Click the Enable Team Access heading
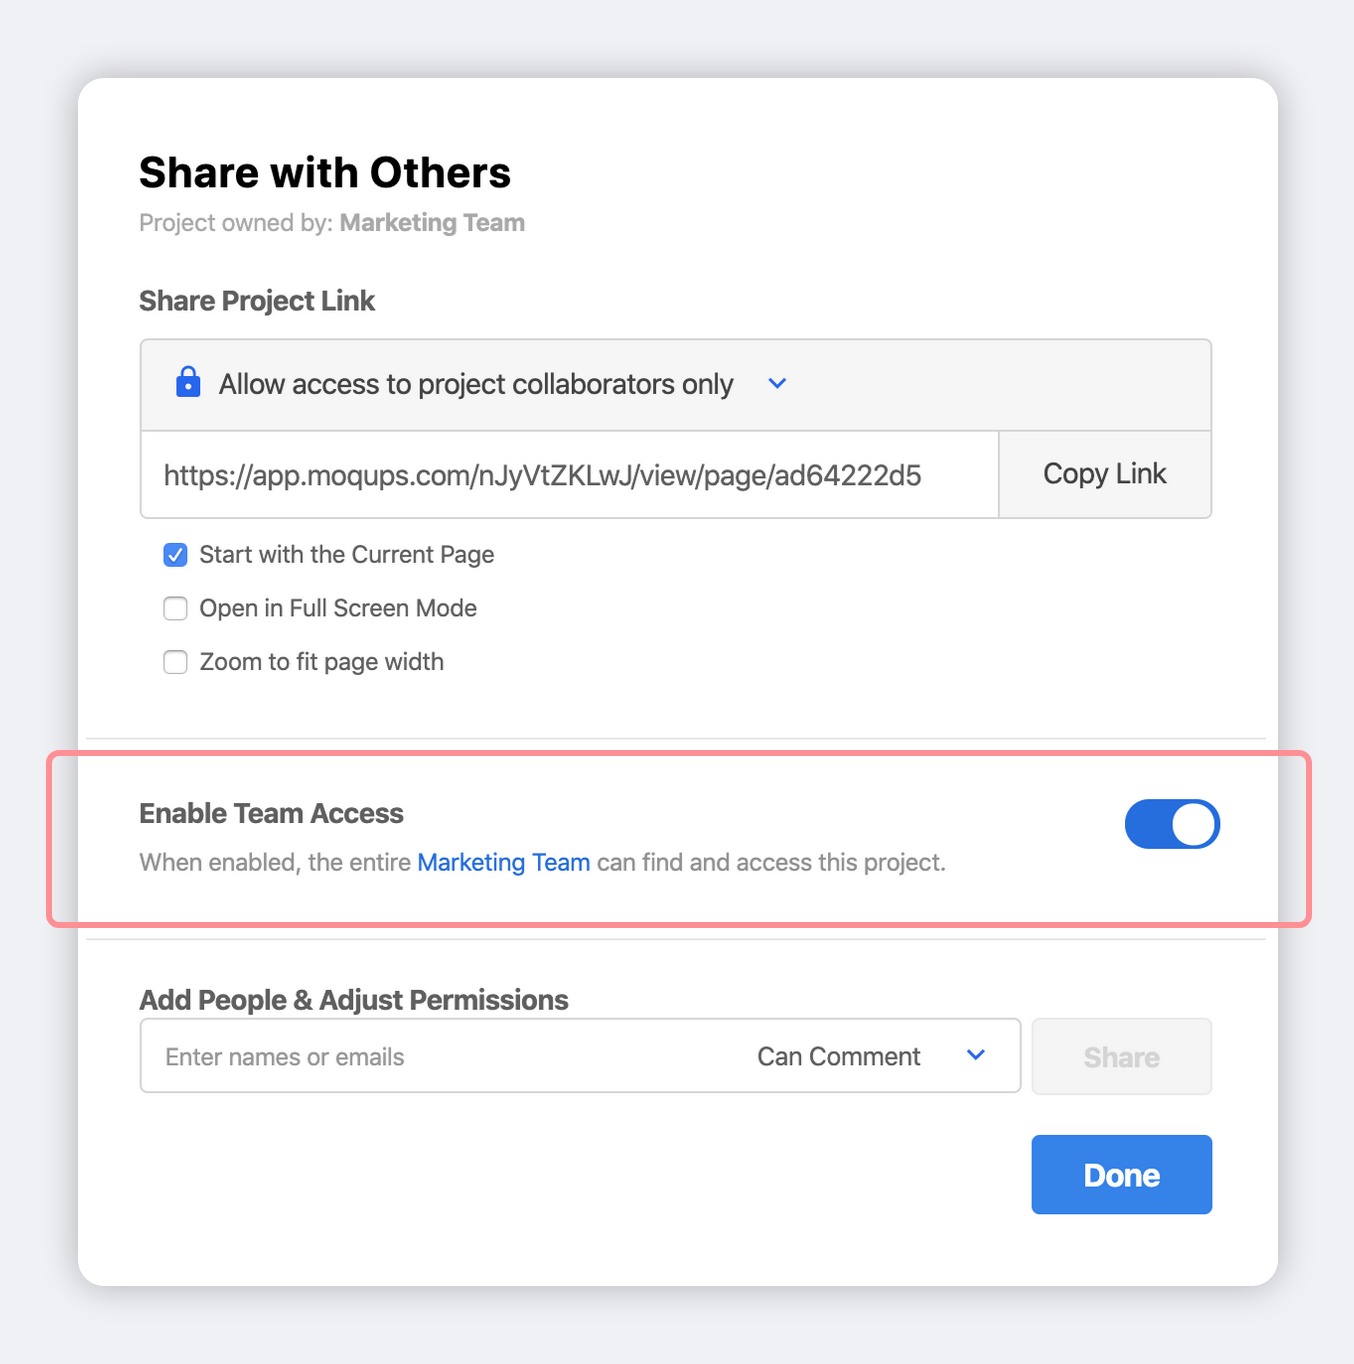The width and height of the screenshot is (1354, 1364). [x=271, y=814]
